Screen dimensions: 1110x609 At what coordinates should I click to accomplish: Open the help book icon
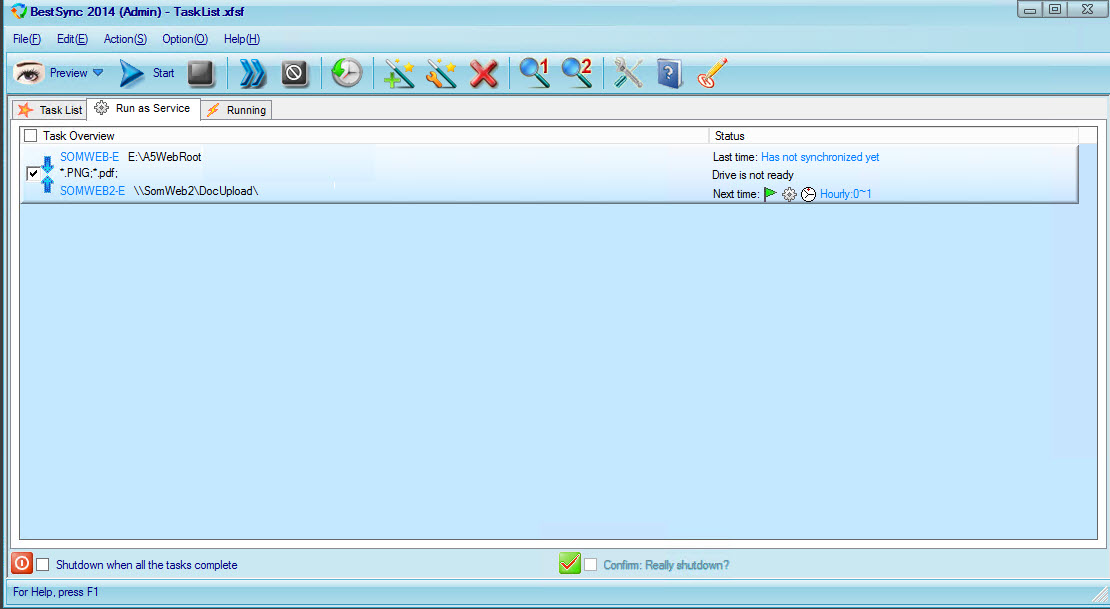pos(670,73)
